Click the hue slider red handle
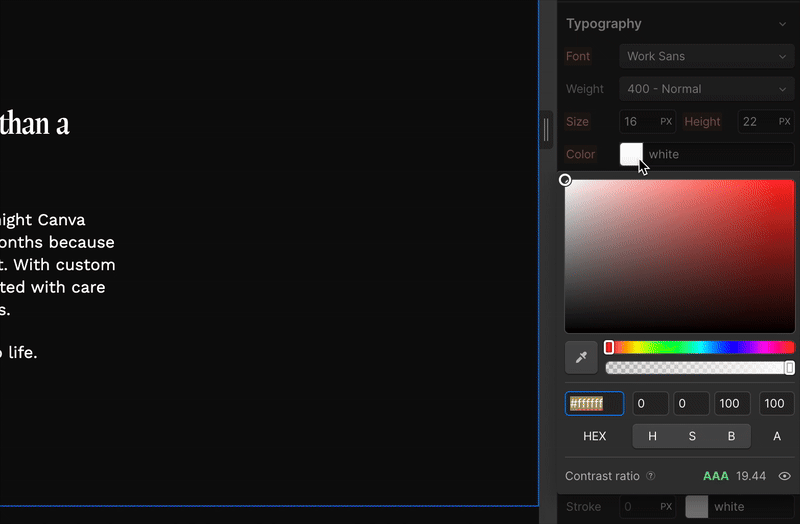The image size is (800, 524). (x=609, y=347)
